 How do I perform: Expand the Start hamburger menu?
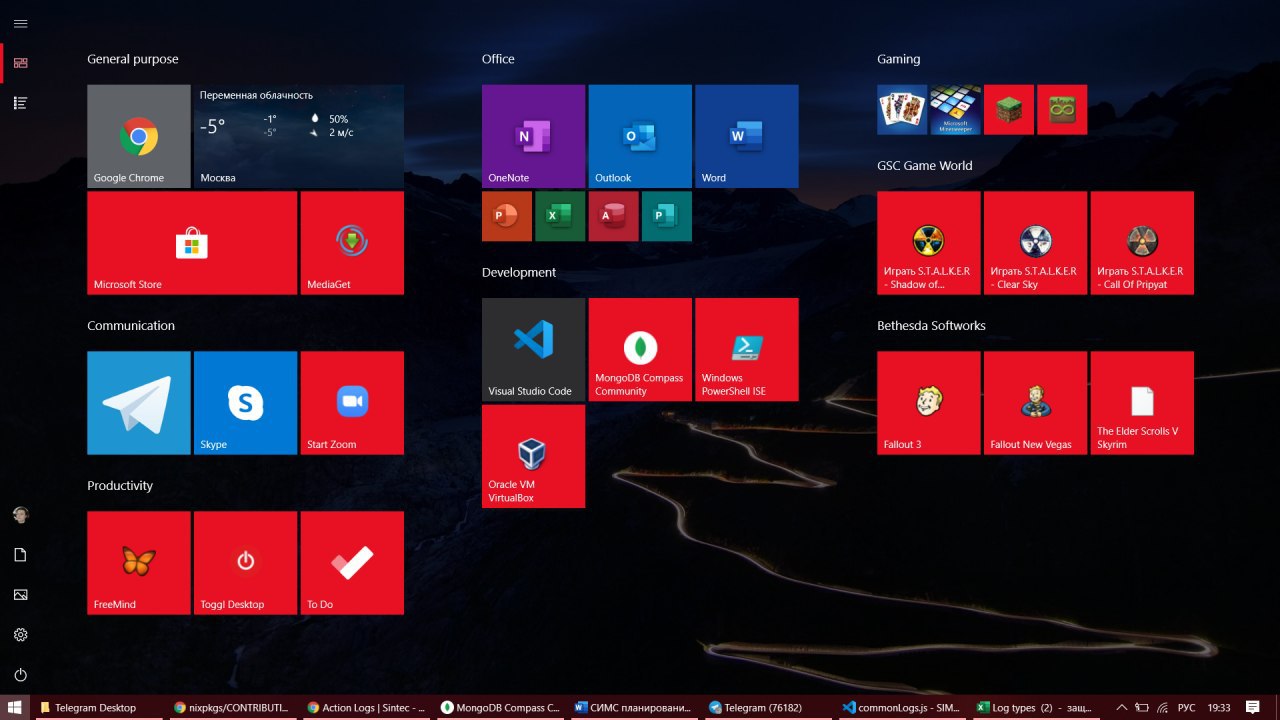point(20,23)
